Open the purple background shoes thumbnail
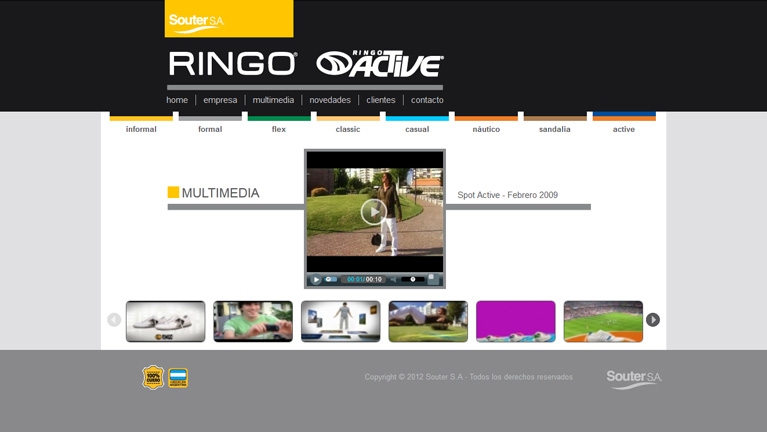Screen dimensions: 767x432 [x=516, y=321]
